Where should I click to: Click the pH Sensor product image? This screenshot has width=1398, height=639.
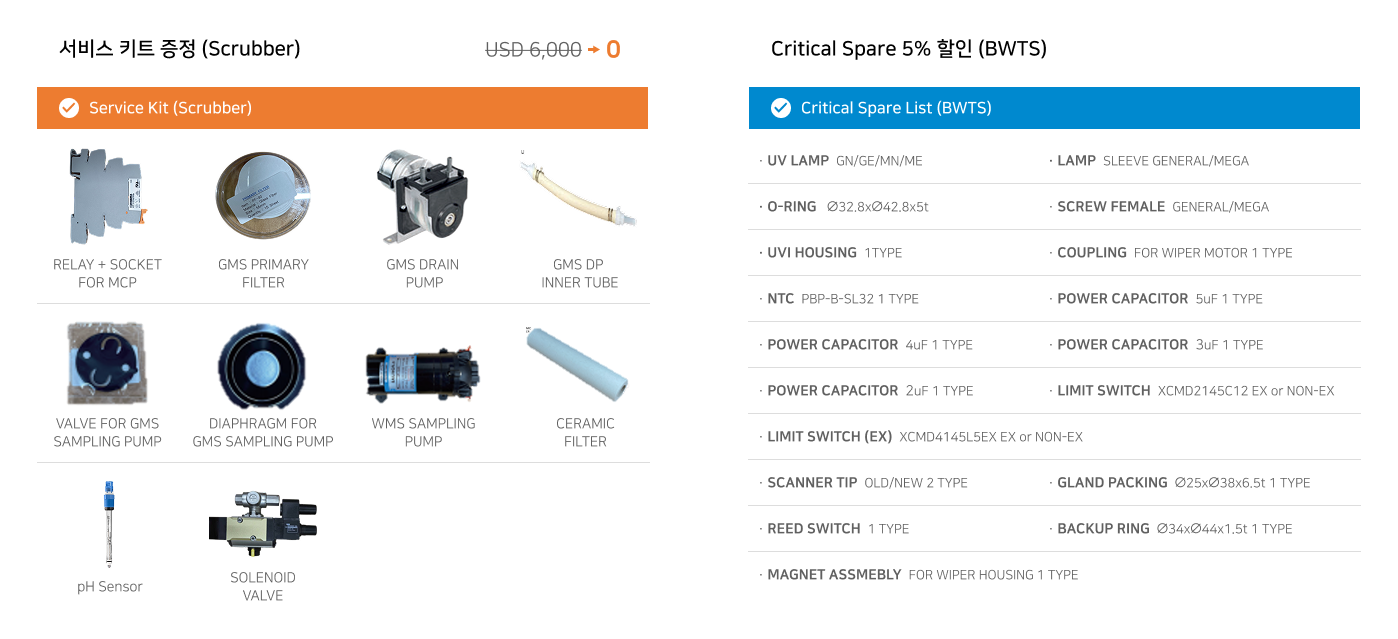(x=109, y=524)
